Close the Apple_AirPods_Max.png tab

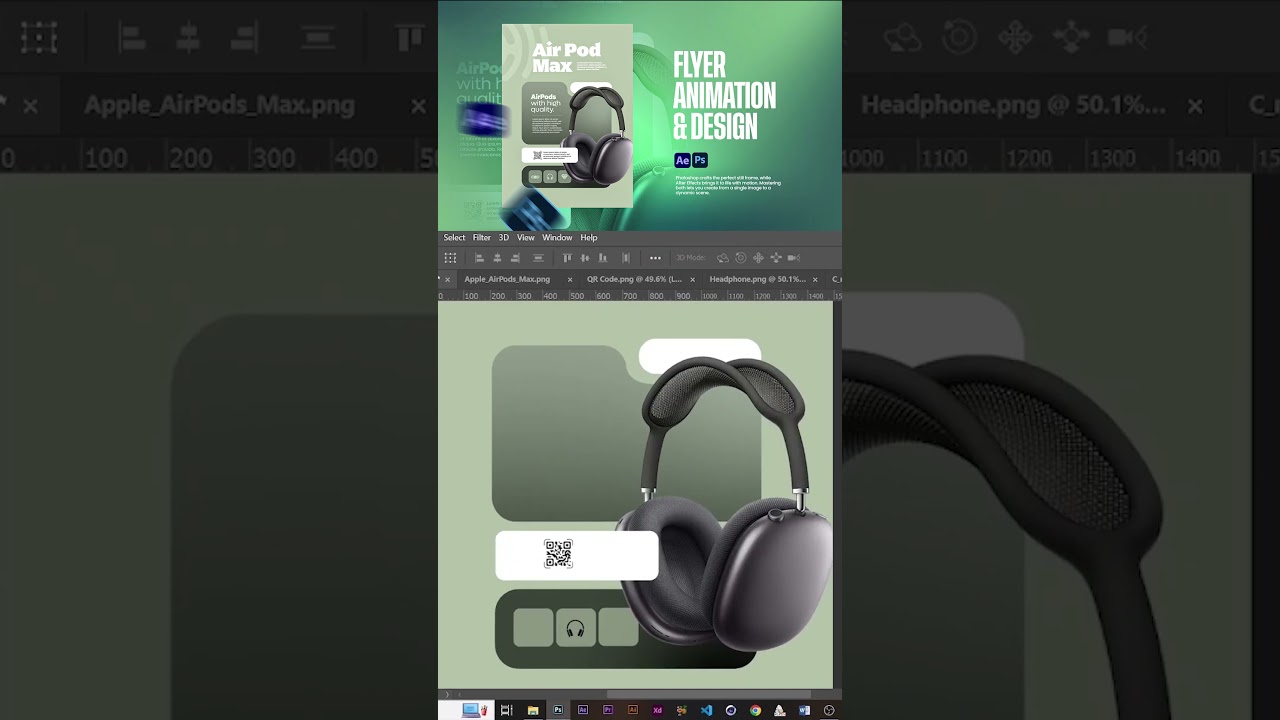(x=570, y=280)
